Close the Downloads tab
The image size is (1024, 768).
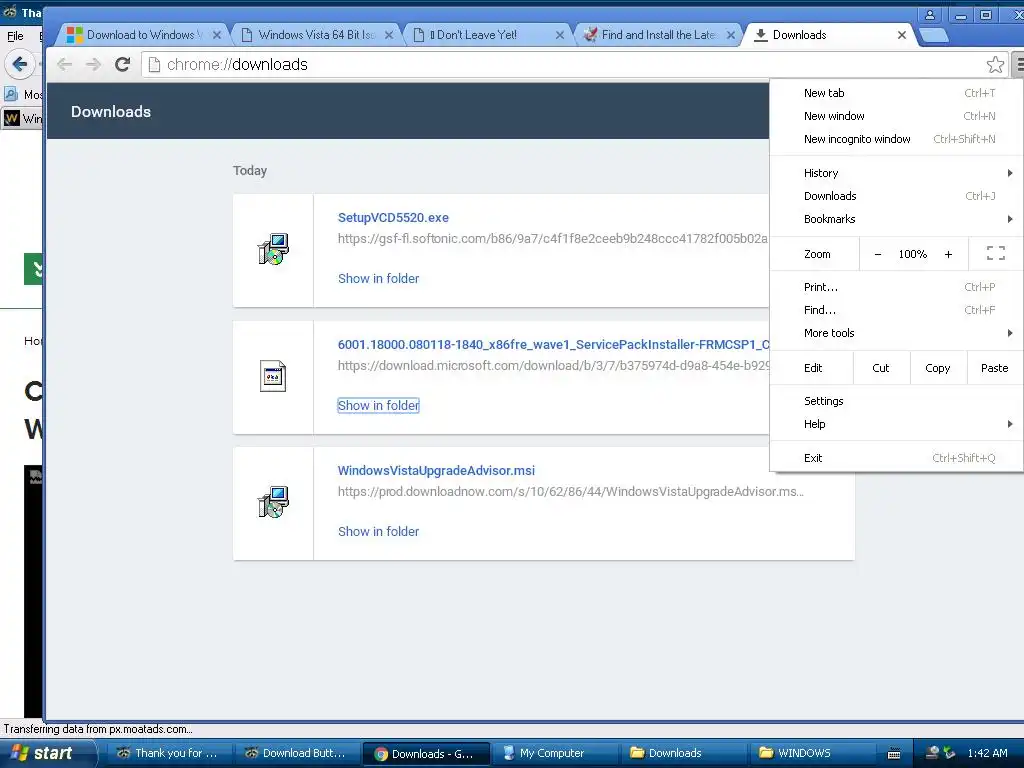click(x=902, y=35)
